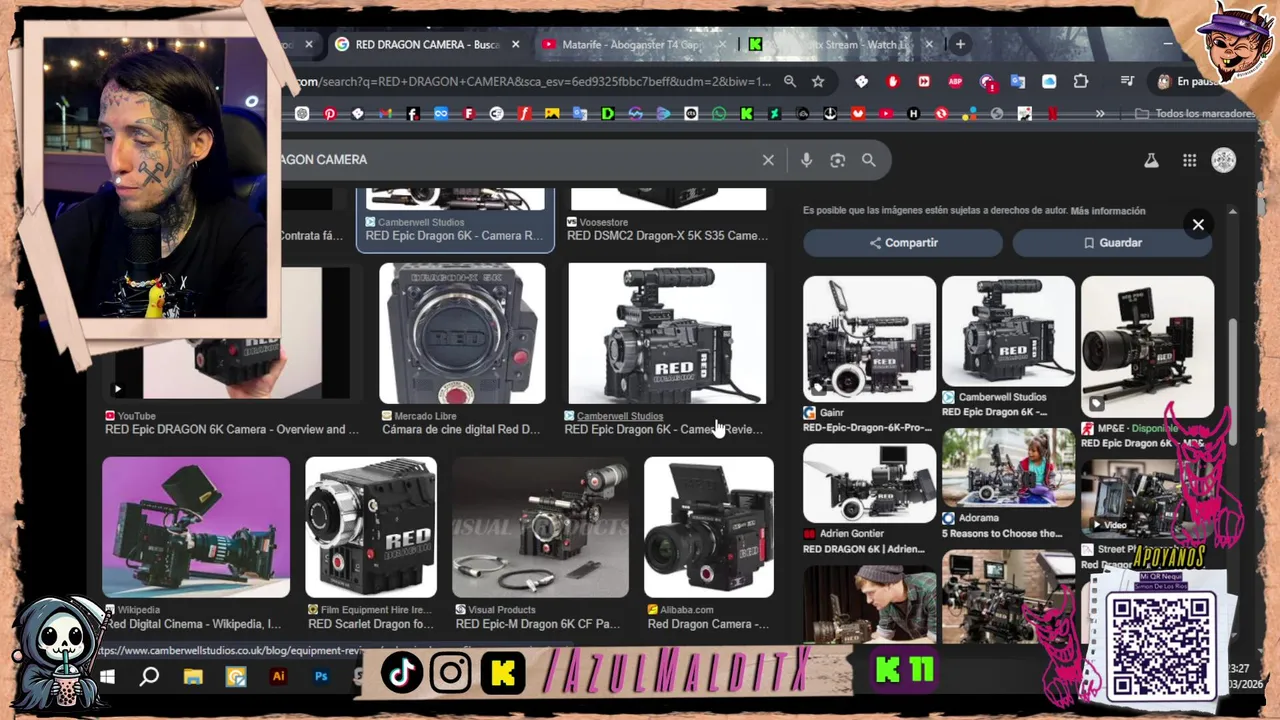Open the zoom magnifier icon in address bar
1280x720 pixels.
(x=790, y=82)
